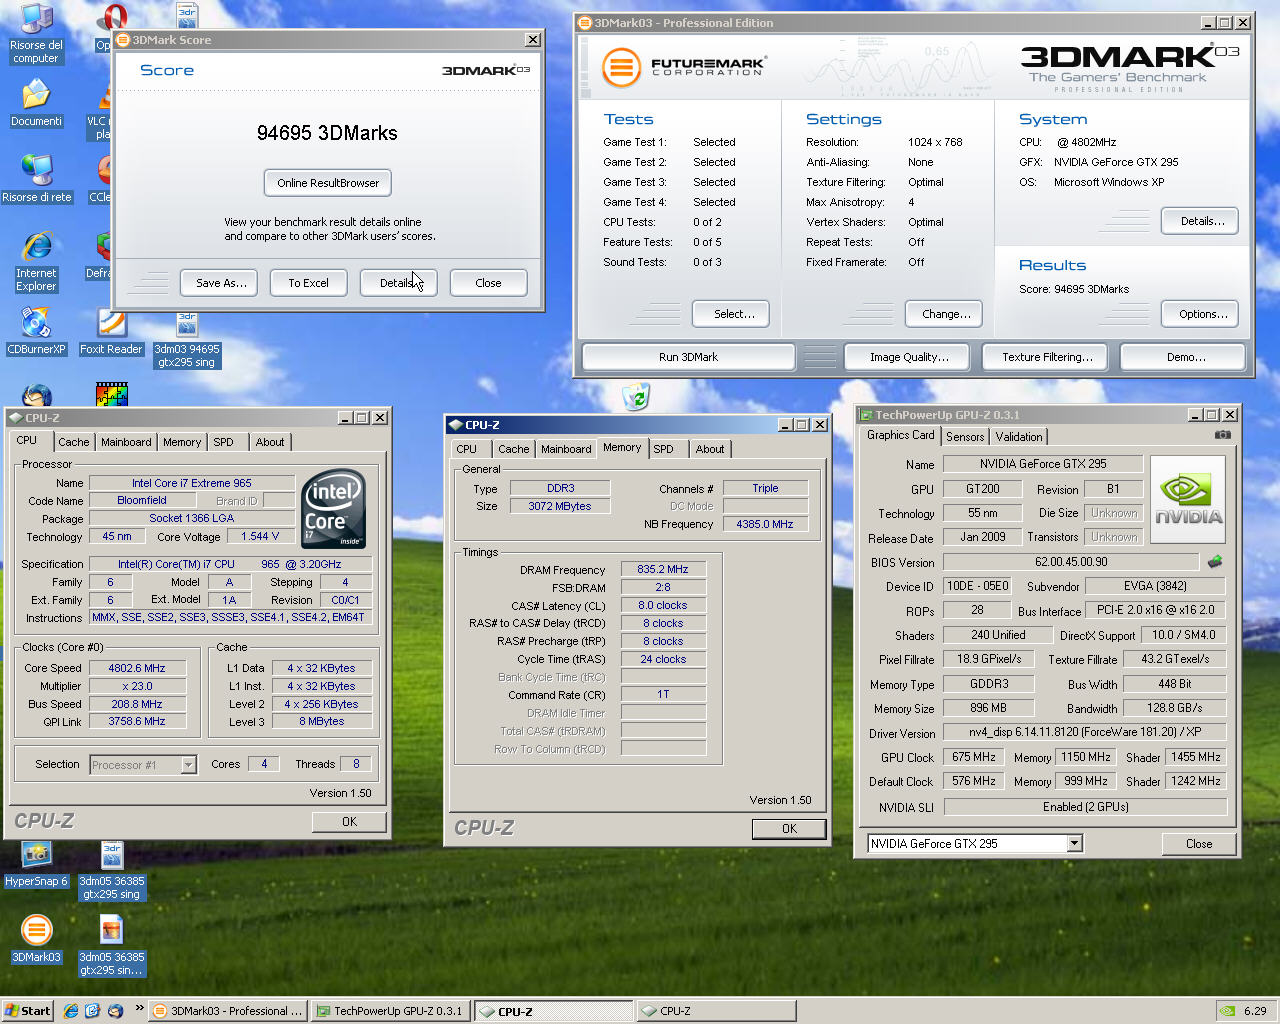
Task: Close the 3DMark Score dialog via Close button
Action: click(x=488, y=283)
